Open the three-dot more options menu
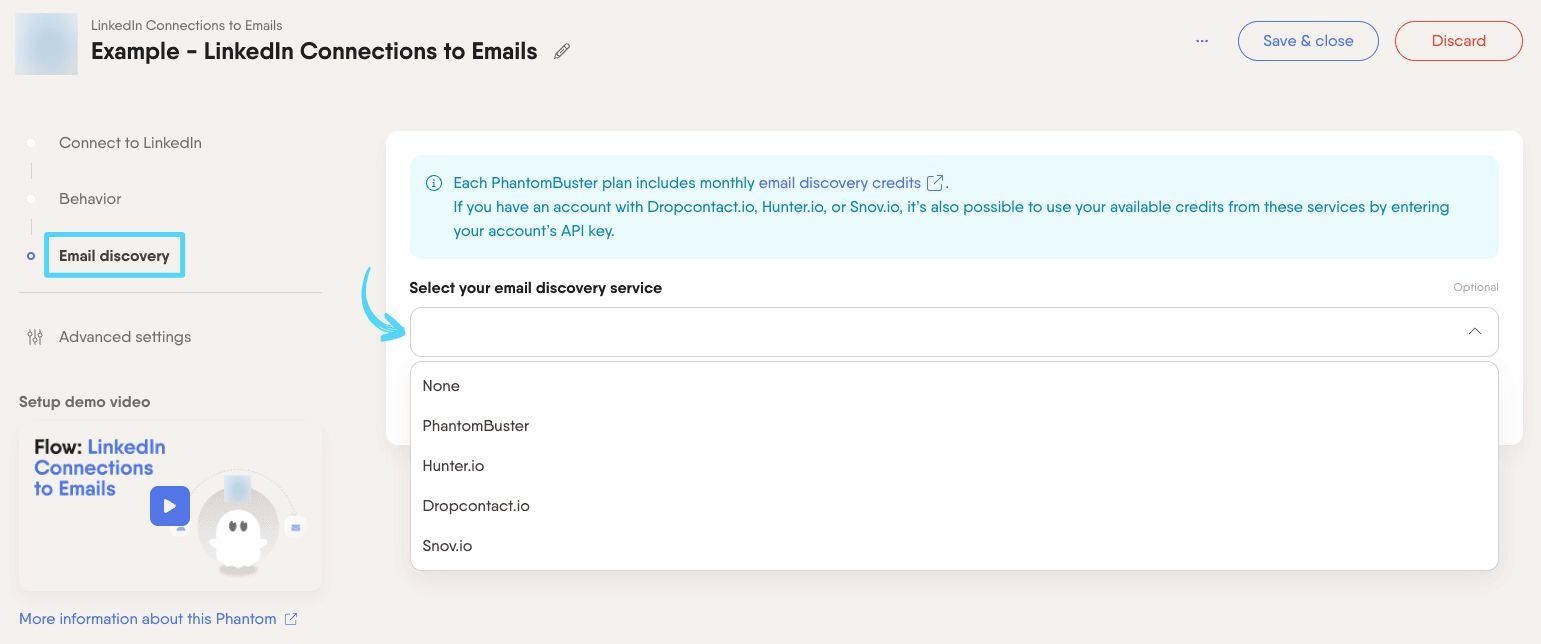Image resolution: width=1541 pixels, height=644 pixels. [1202, 41]
